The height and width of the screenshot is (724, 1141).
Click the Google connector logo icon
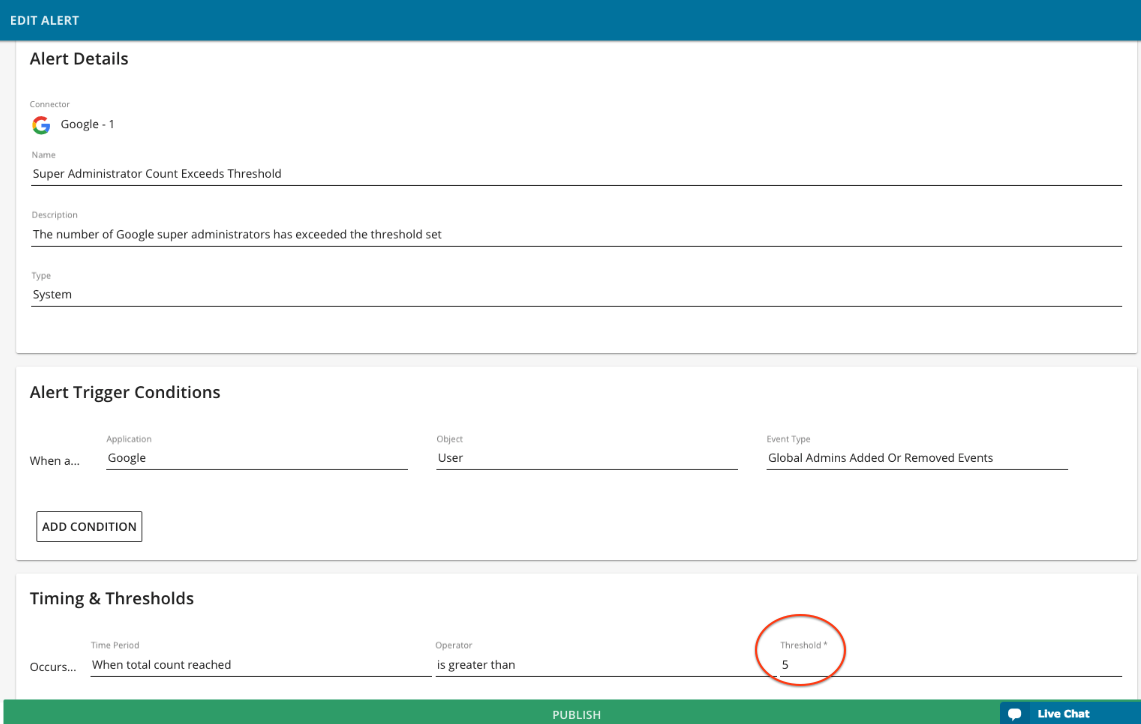[41, 125]
